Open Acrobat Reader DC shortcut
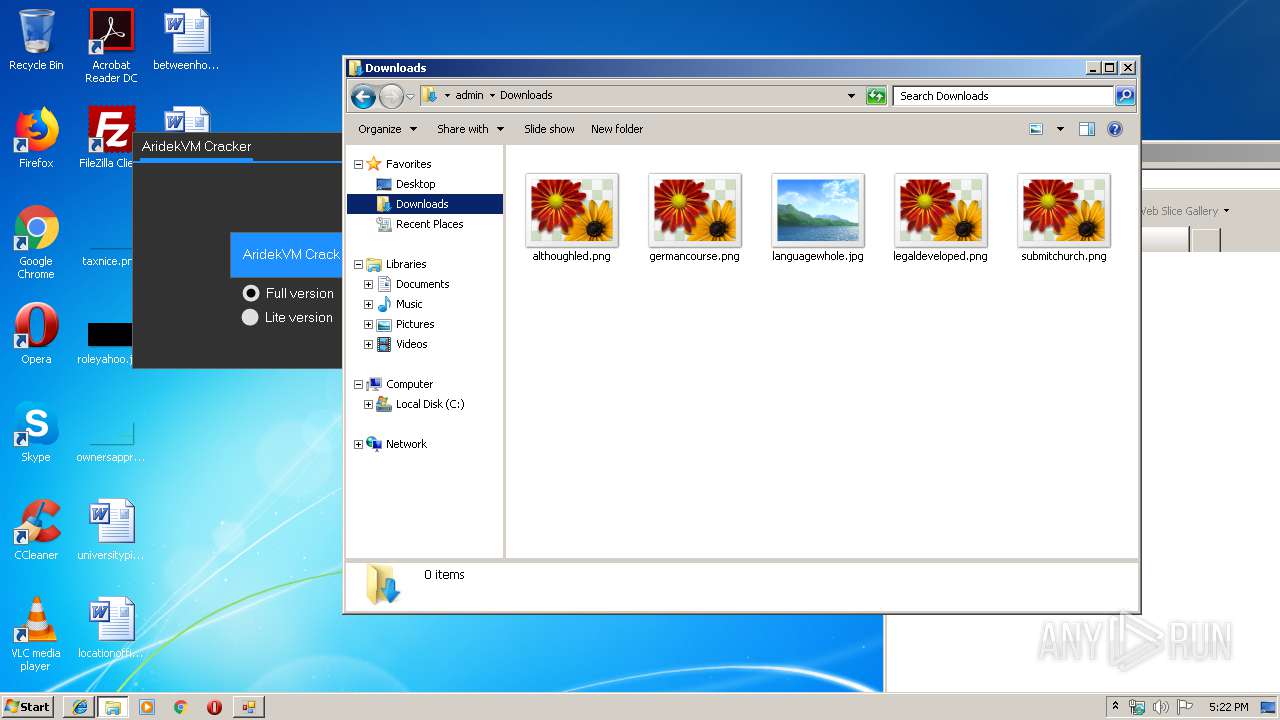This screenshot has height=720, width=1280. point(111,46)
